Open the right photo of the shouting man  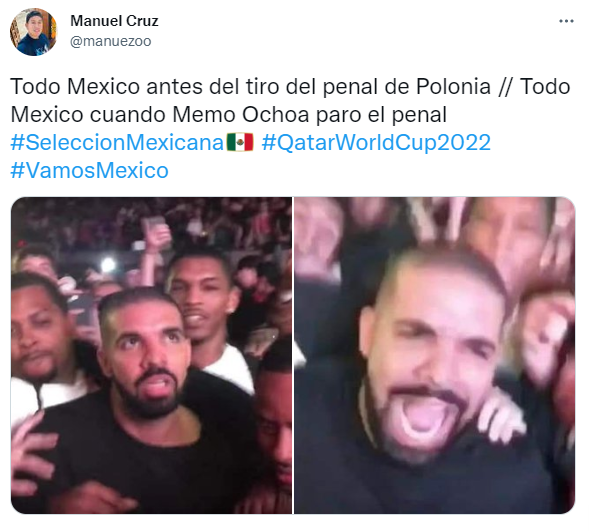pyautogui.click(x=434, y=355)
